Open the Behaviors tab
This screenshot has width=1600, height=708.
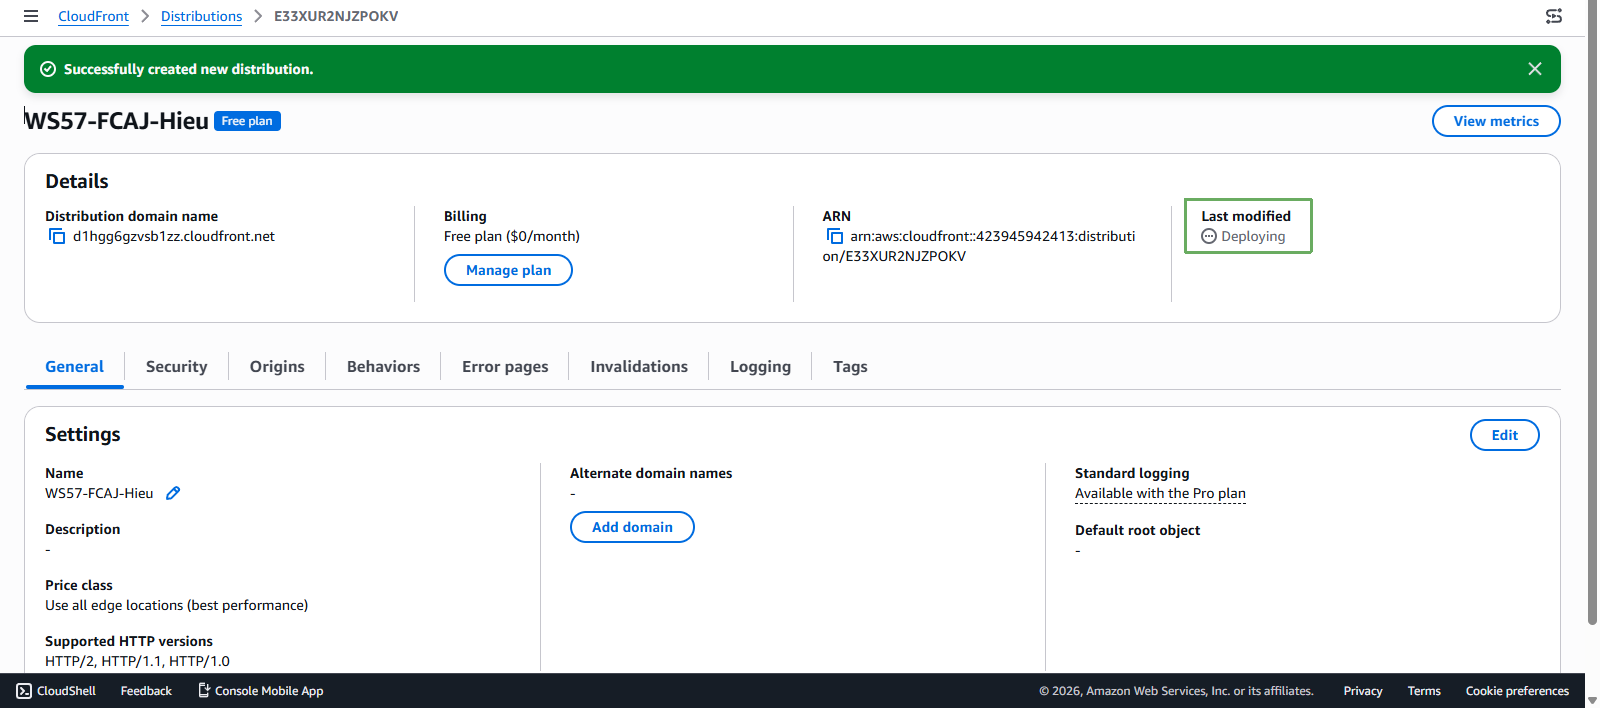click(x=383, y=367)
